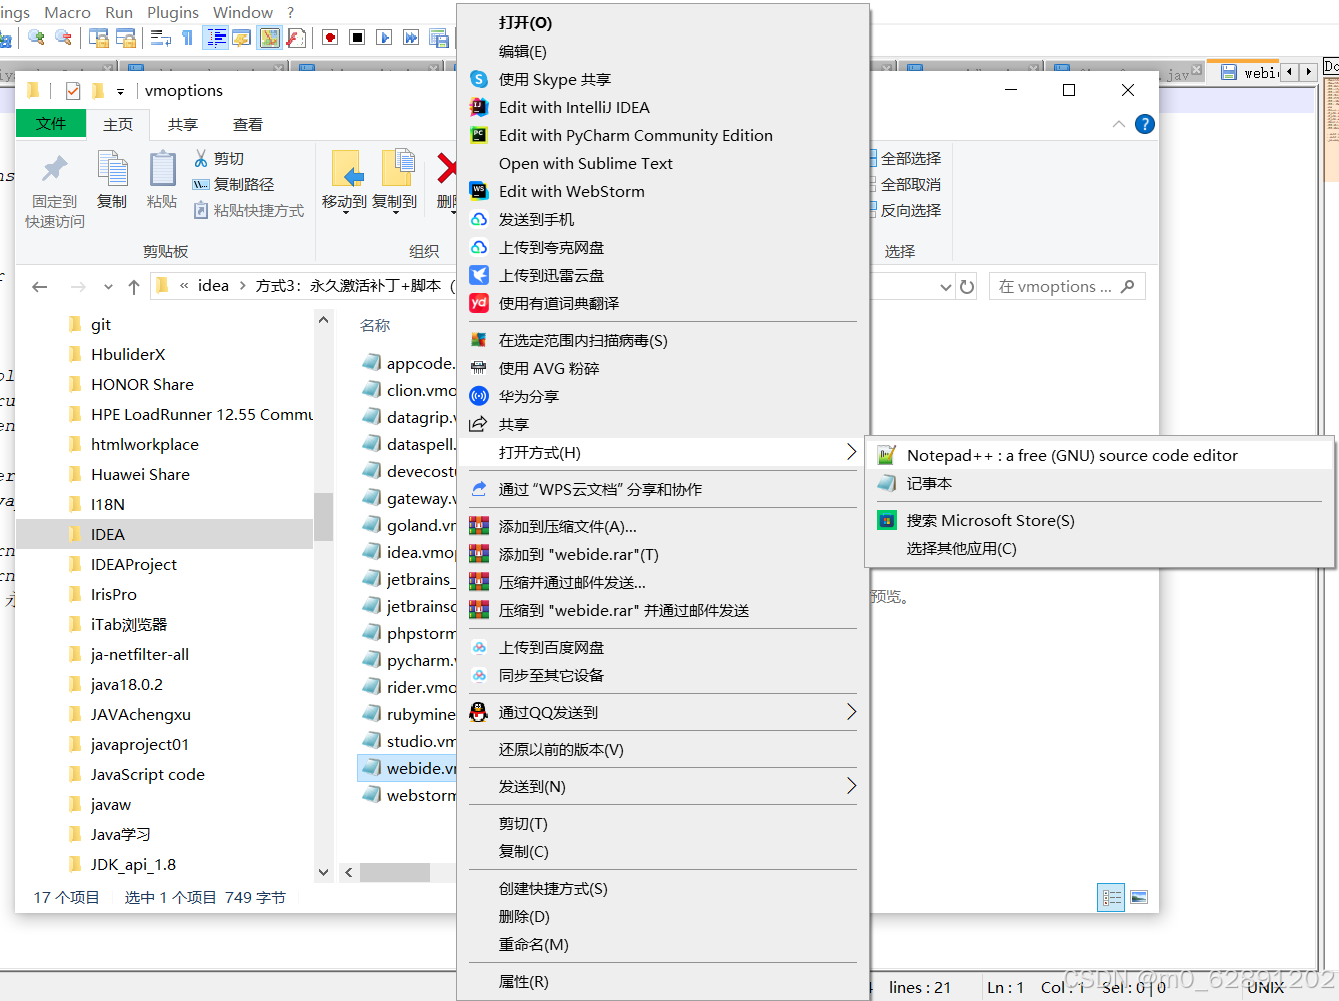Stop macro recording with the black square icon
Viewport: 1339px width, 1001px height.
point(357,37)
